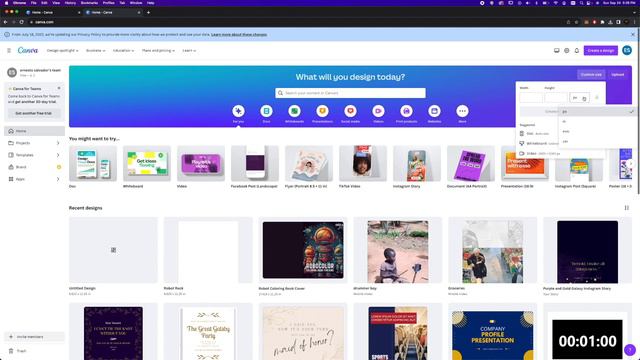Reload the page in Chrome
640x360 pixels.
(x=22, y=22)
